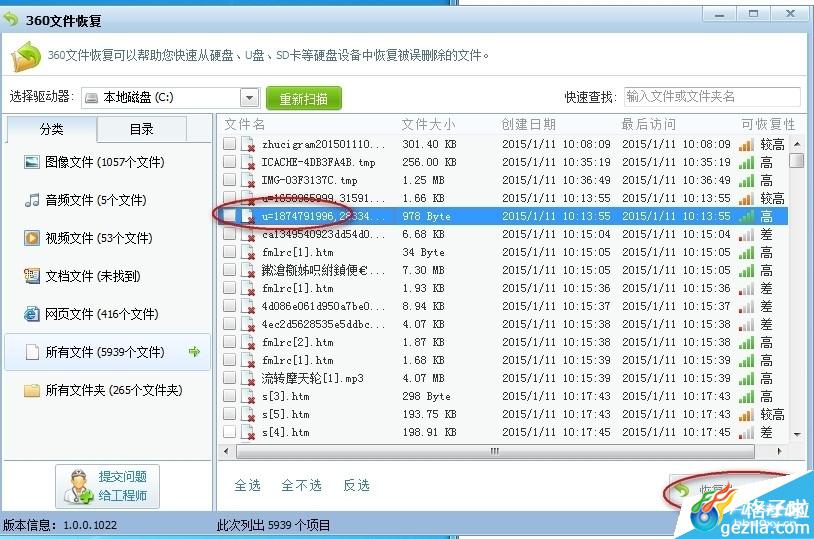Click file name s[5].htm
Screen dimensions: 814x539
(286, 414)
